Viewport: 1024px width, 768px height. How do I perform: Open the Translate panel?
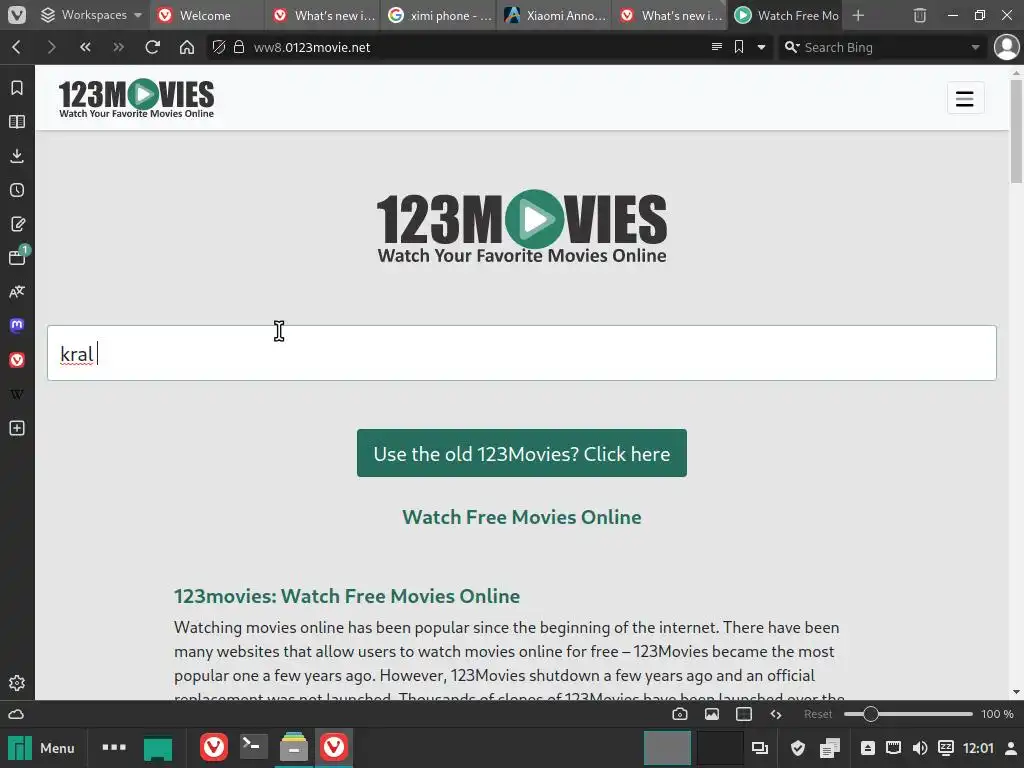click(x=17, y=292)
